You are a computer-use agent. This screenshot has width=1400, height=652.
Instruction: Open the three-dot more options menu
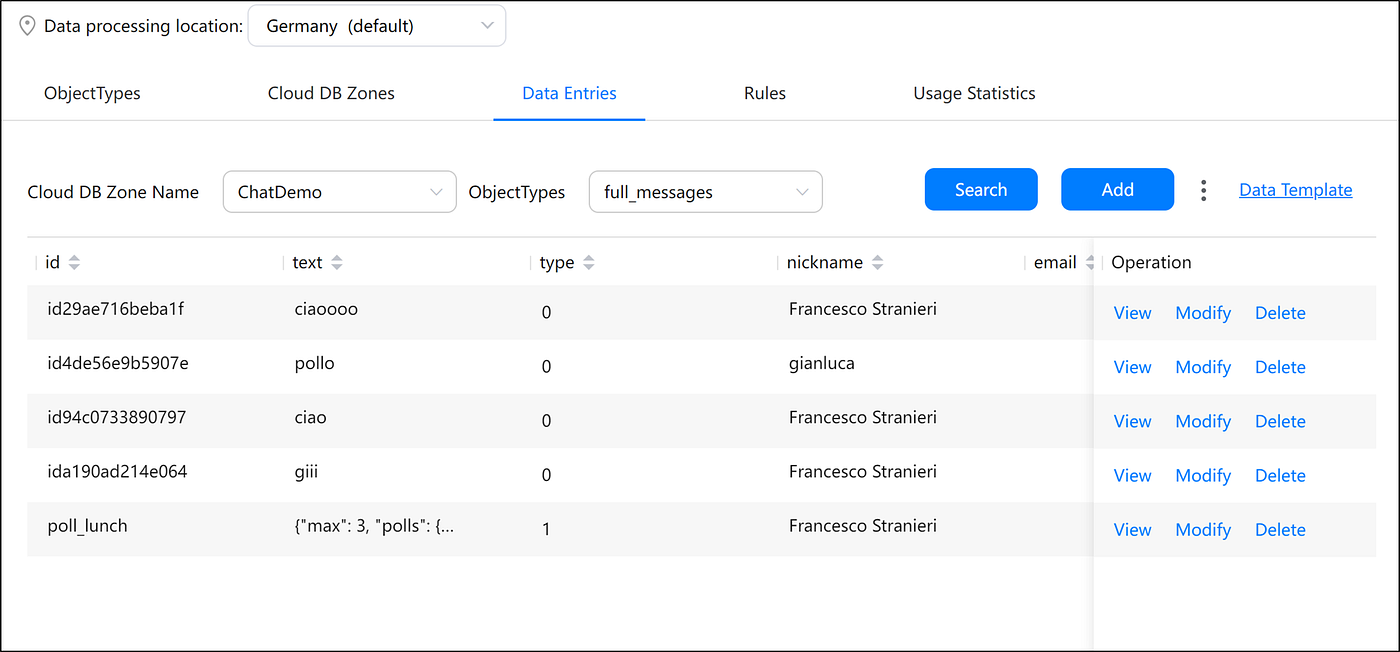click(x=1204, y=190)
